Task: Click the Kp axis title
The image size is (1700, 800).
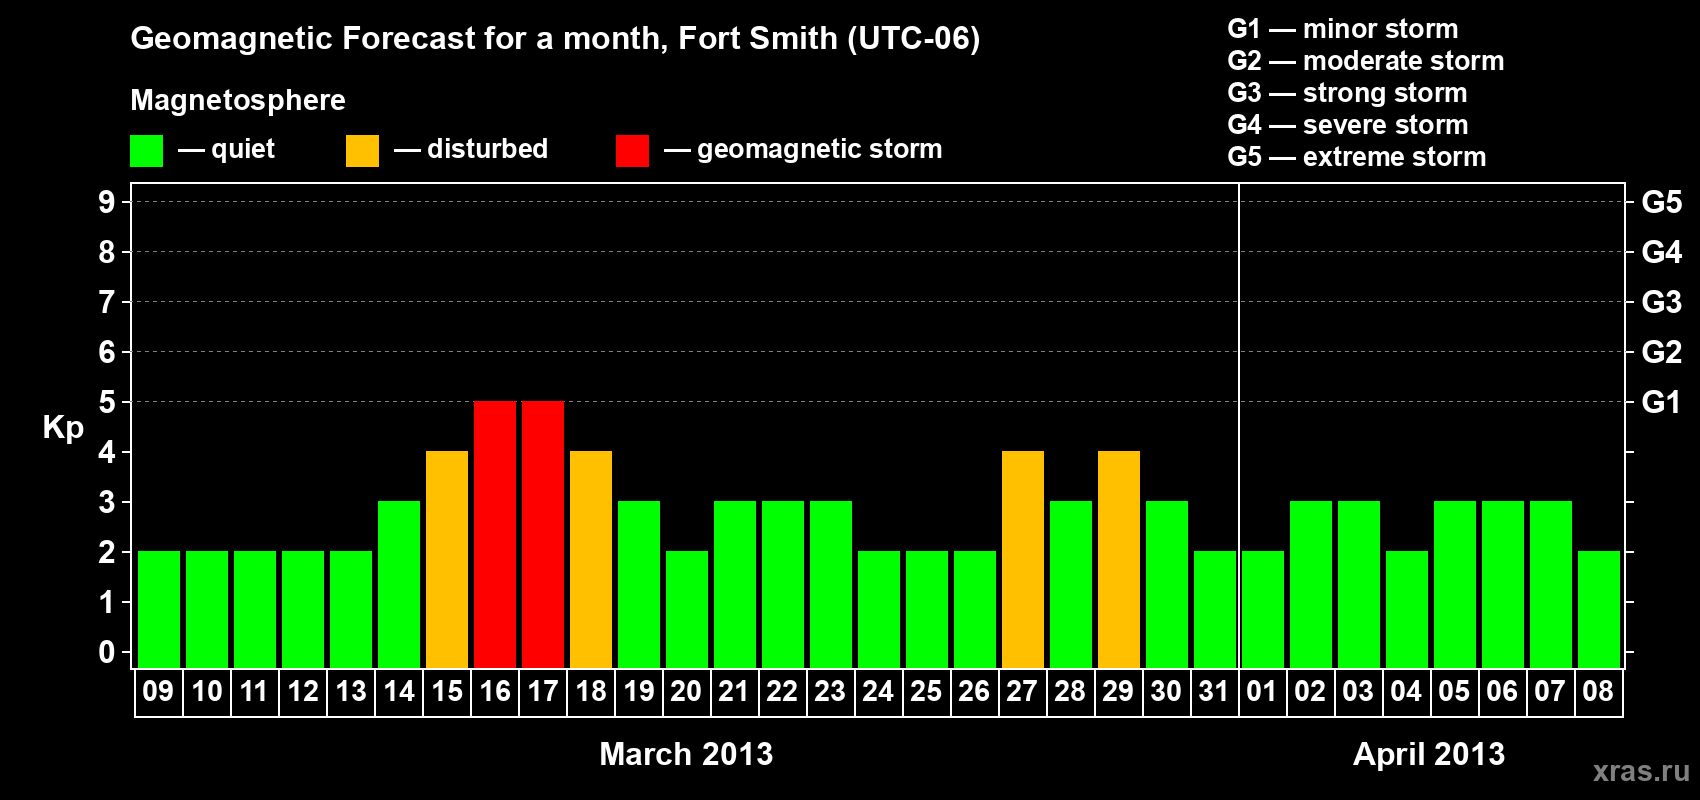Action: point(63,428)
